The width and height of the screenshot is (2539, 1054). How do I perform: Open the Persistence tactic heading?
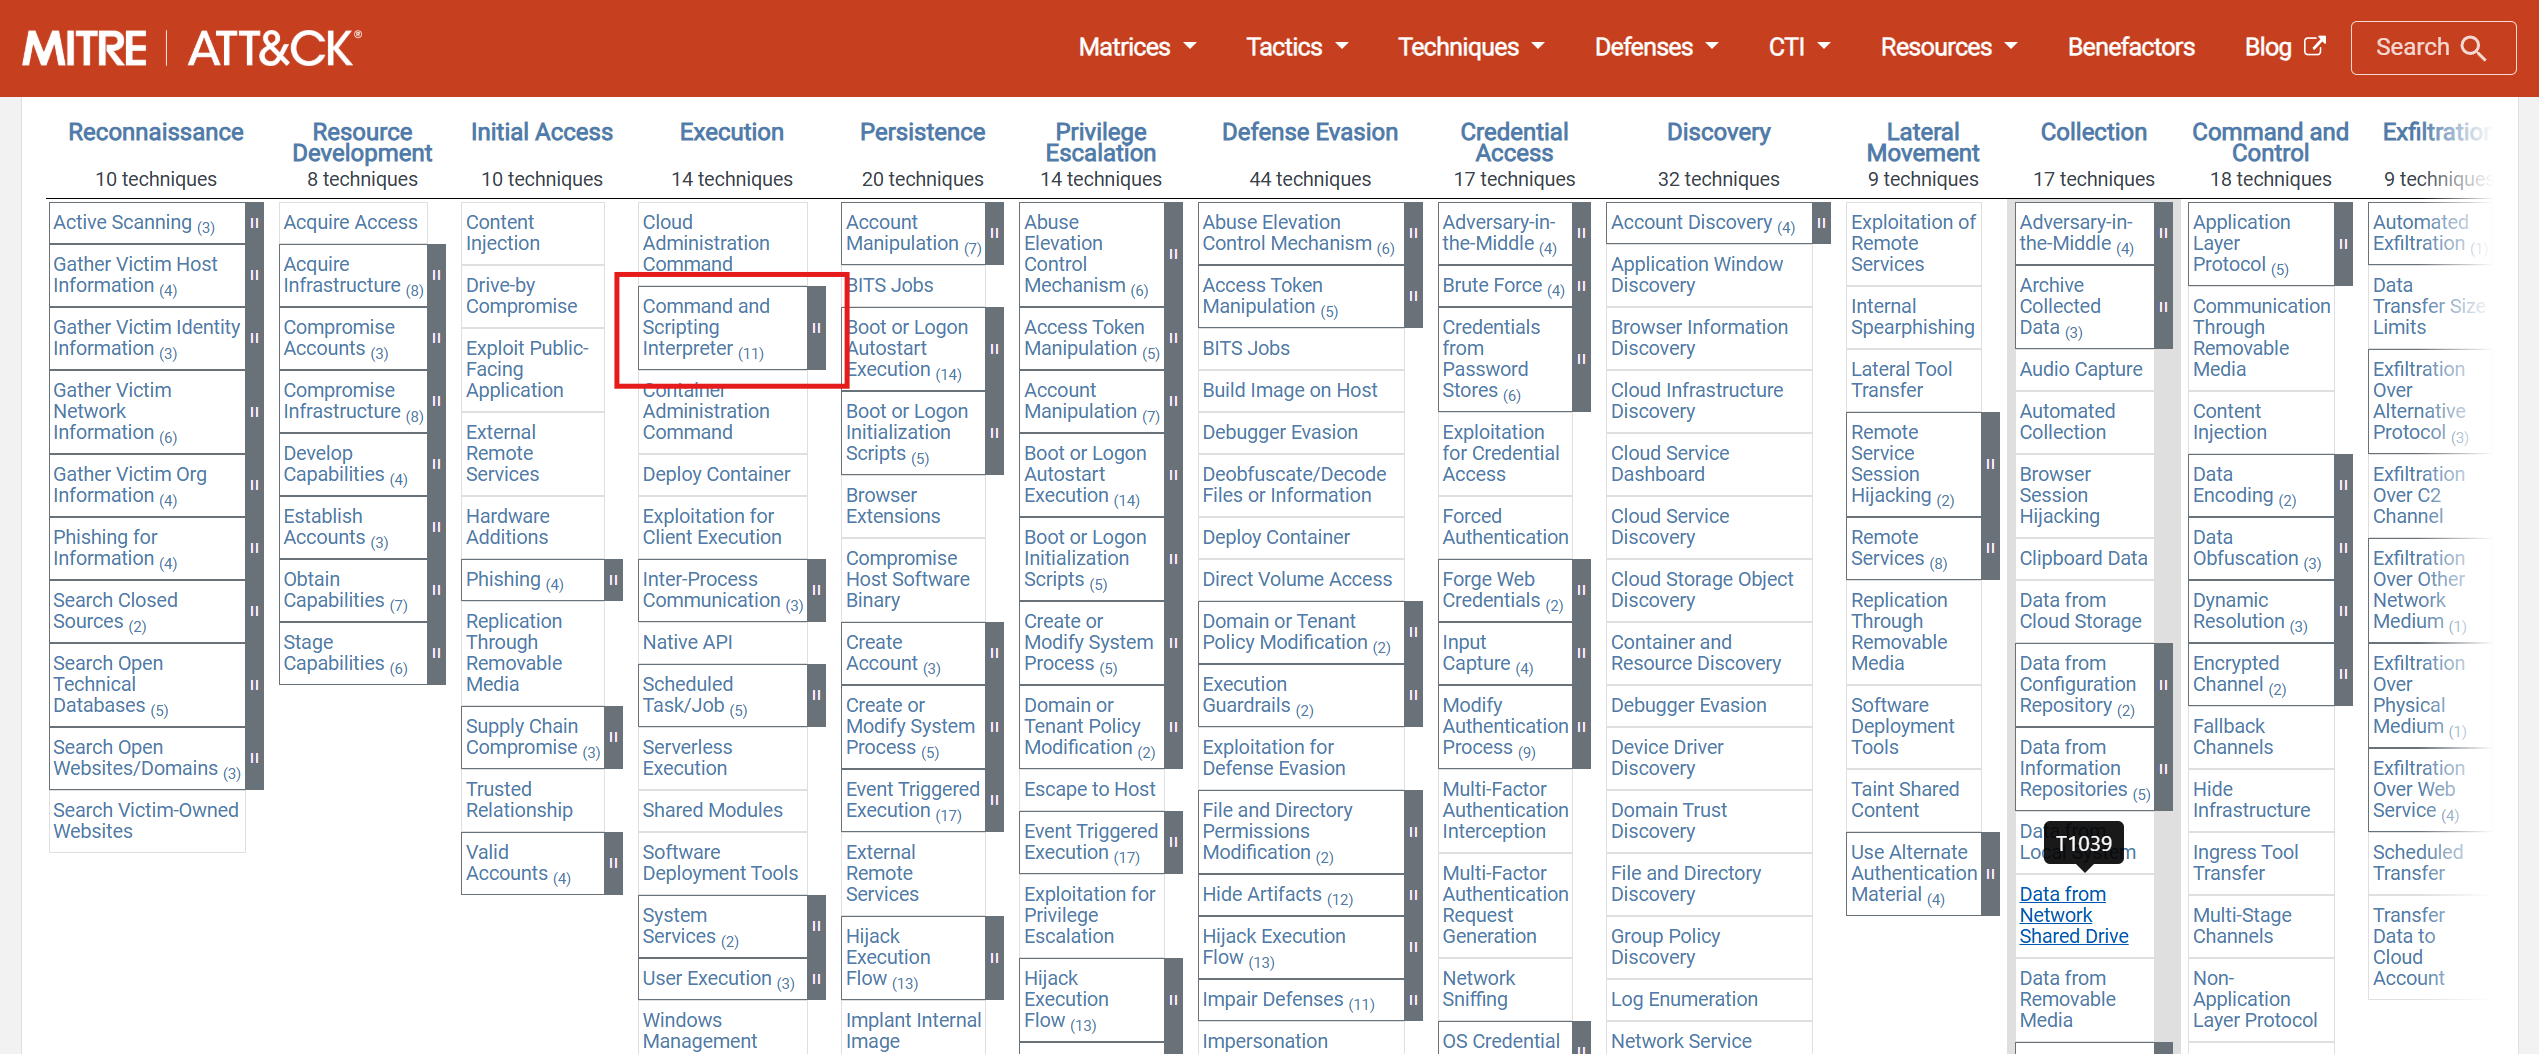coord(923,132)
